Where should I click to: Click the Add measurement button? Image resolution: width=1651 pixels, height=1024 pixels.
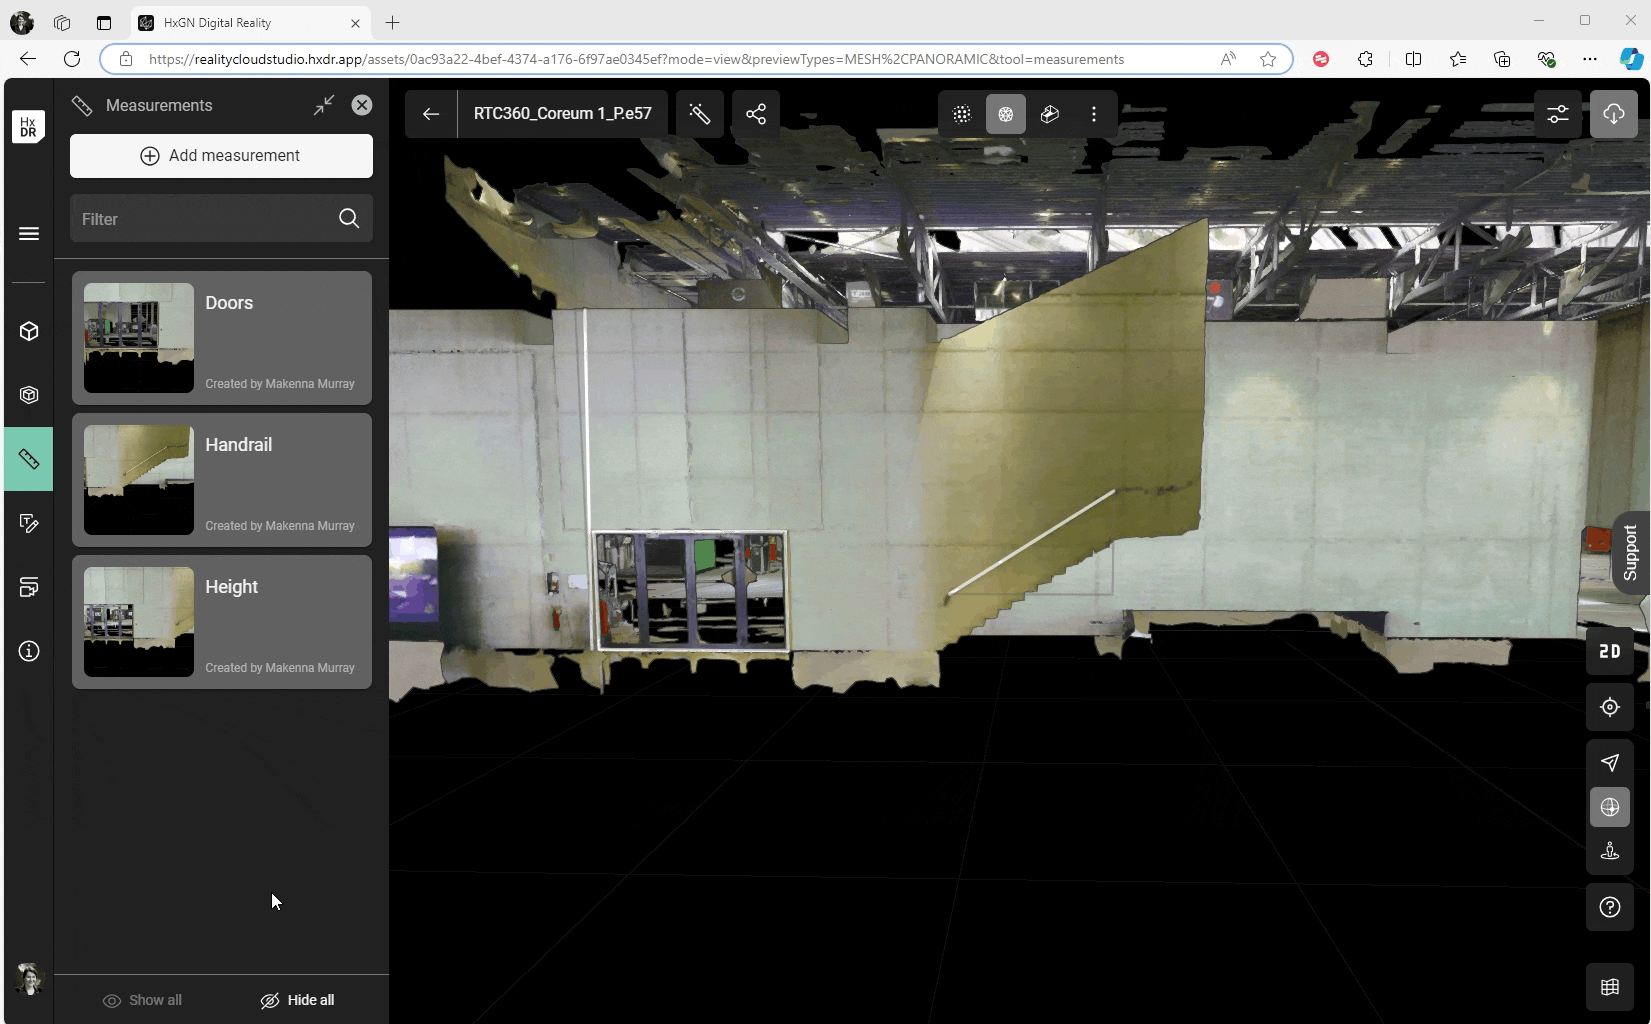pyautogui.click(x=221, y=155)
